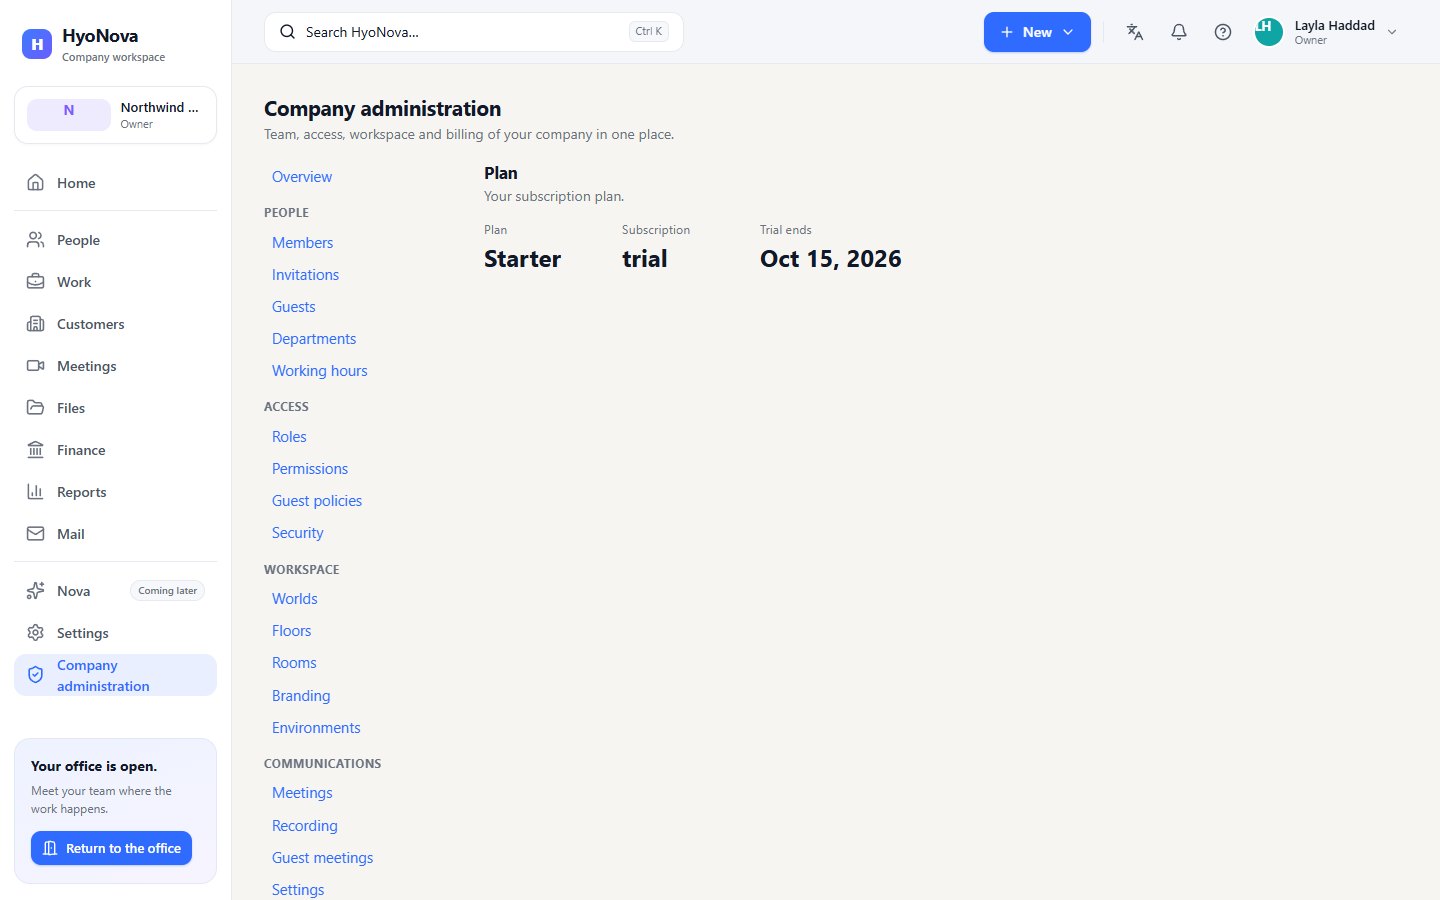Open the Northwind workspace switcher
The image size is (1440, 900).
click(115, 115)
